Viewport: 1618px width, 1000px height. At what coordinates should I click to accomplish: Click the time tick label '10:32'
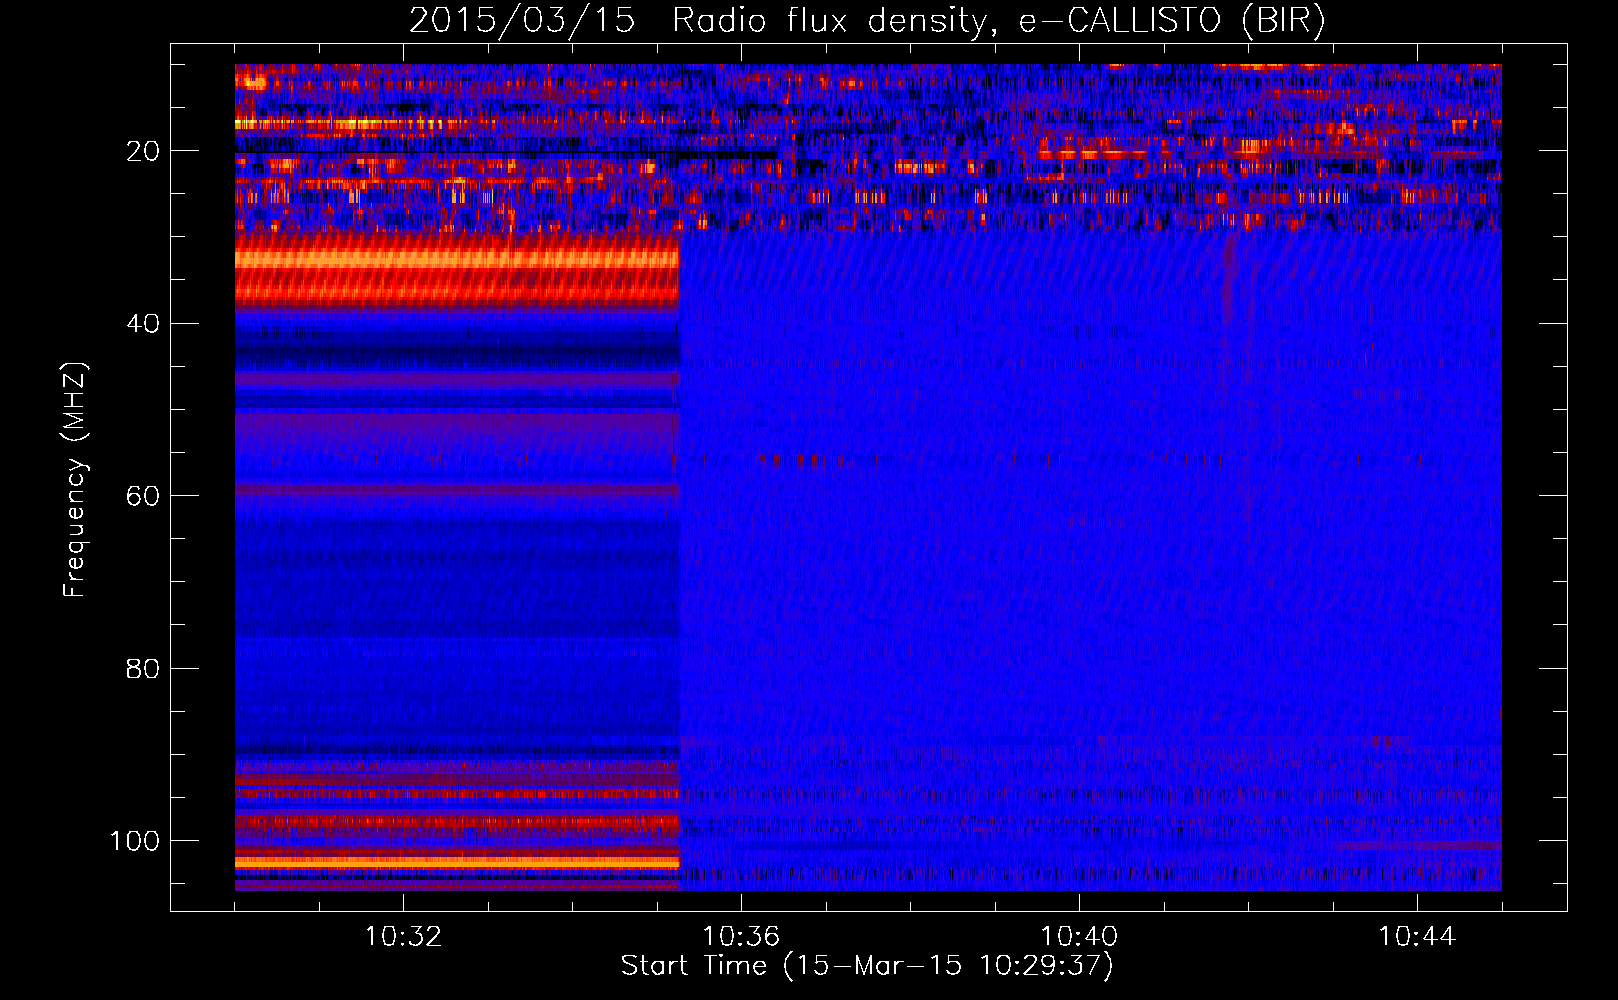[403, 937]
